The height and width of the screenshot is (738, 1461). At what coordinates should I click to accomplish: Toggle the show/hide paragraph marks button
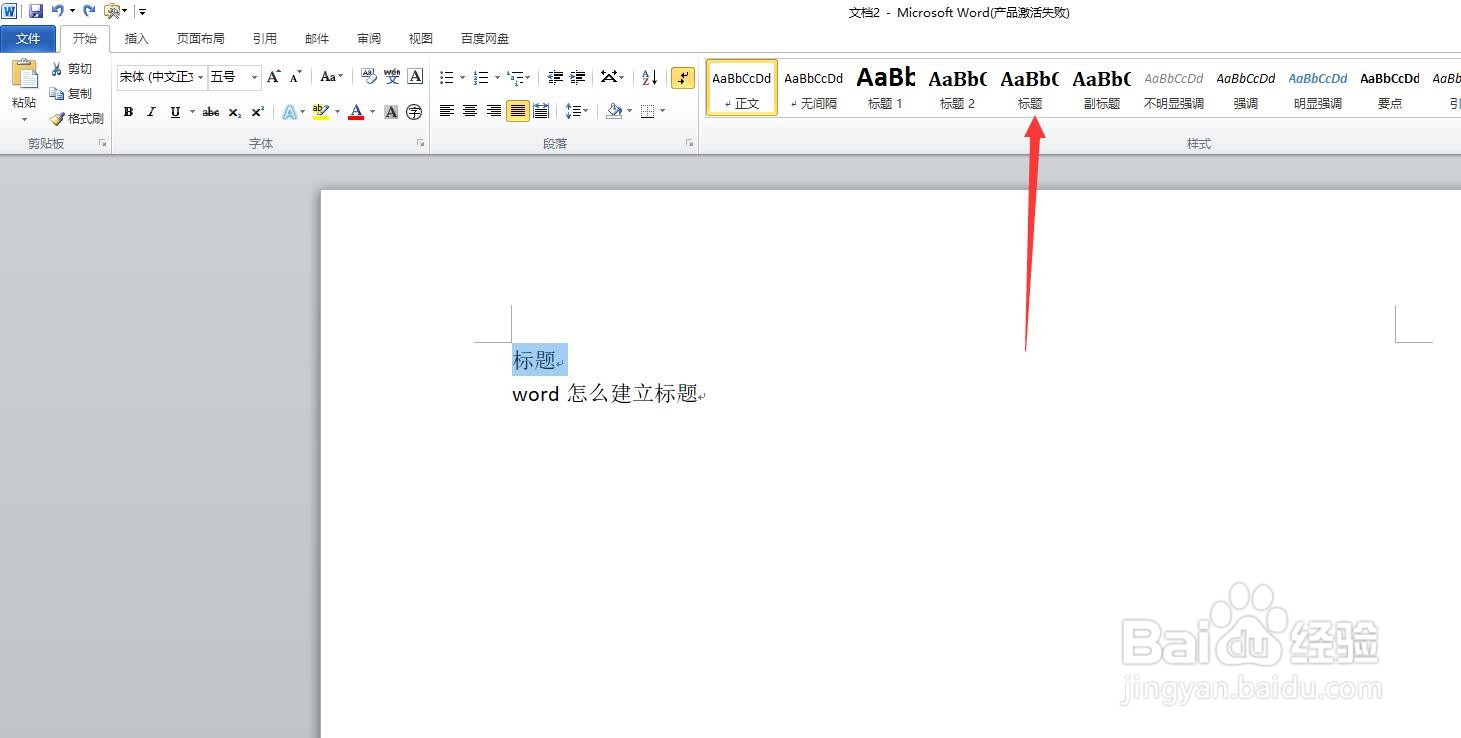pos(683,76)
